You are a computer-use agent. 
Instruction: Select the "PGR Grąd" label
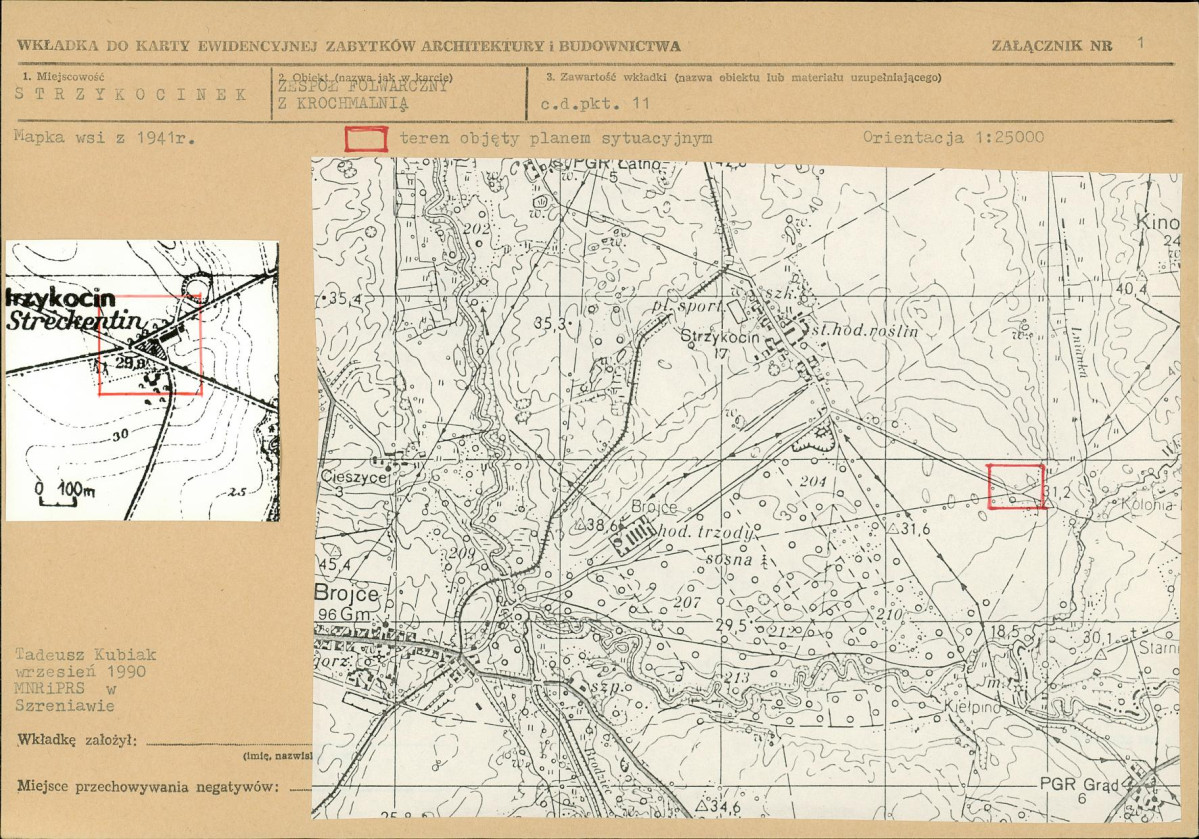pos(1079,785)
